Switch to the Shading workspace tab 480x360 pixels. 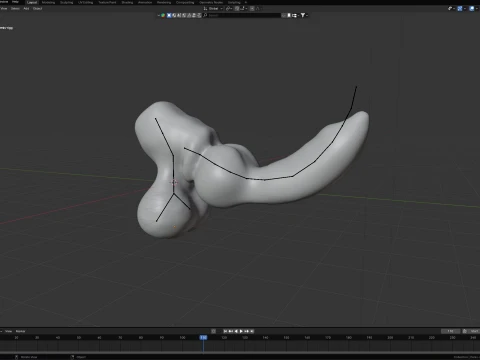coord(127,2)
